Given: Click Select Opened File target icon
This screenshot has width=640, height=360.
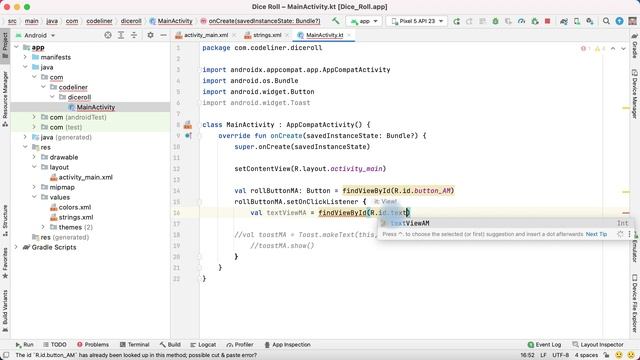Looking at the screenshot, I should (108, 35).
